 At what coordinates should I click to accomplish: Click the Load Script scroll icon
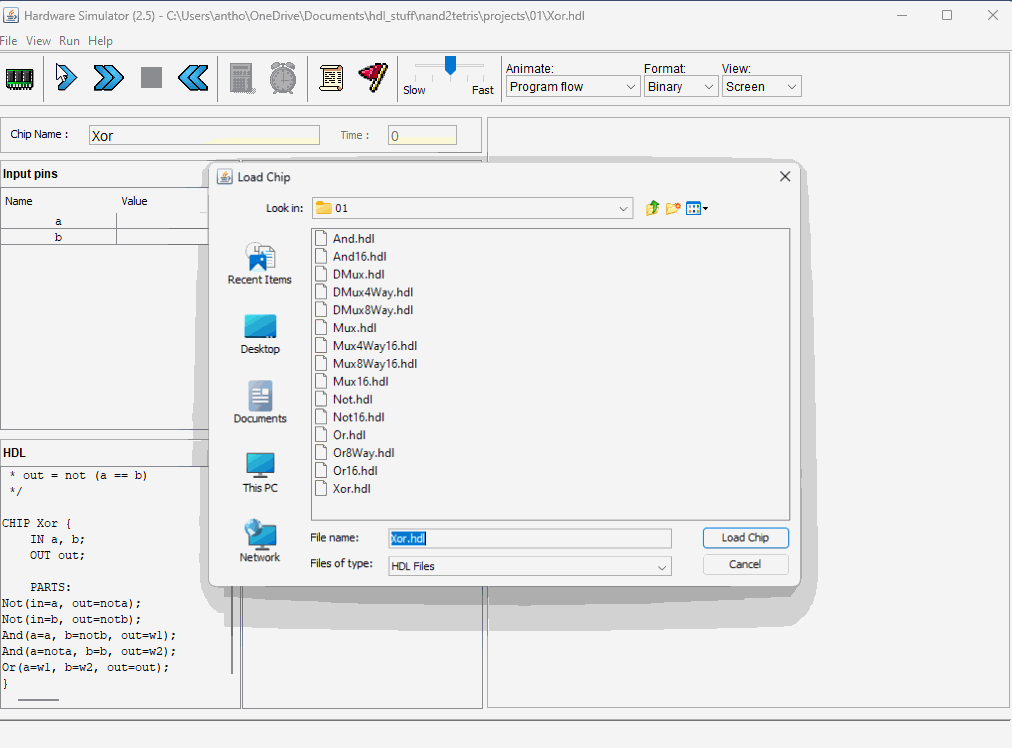point(331,78)
